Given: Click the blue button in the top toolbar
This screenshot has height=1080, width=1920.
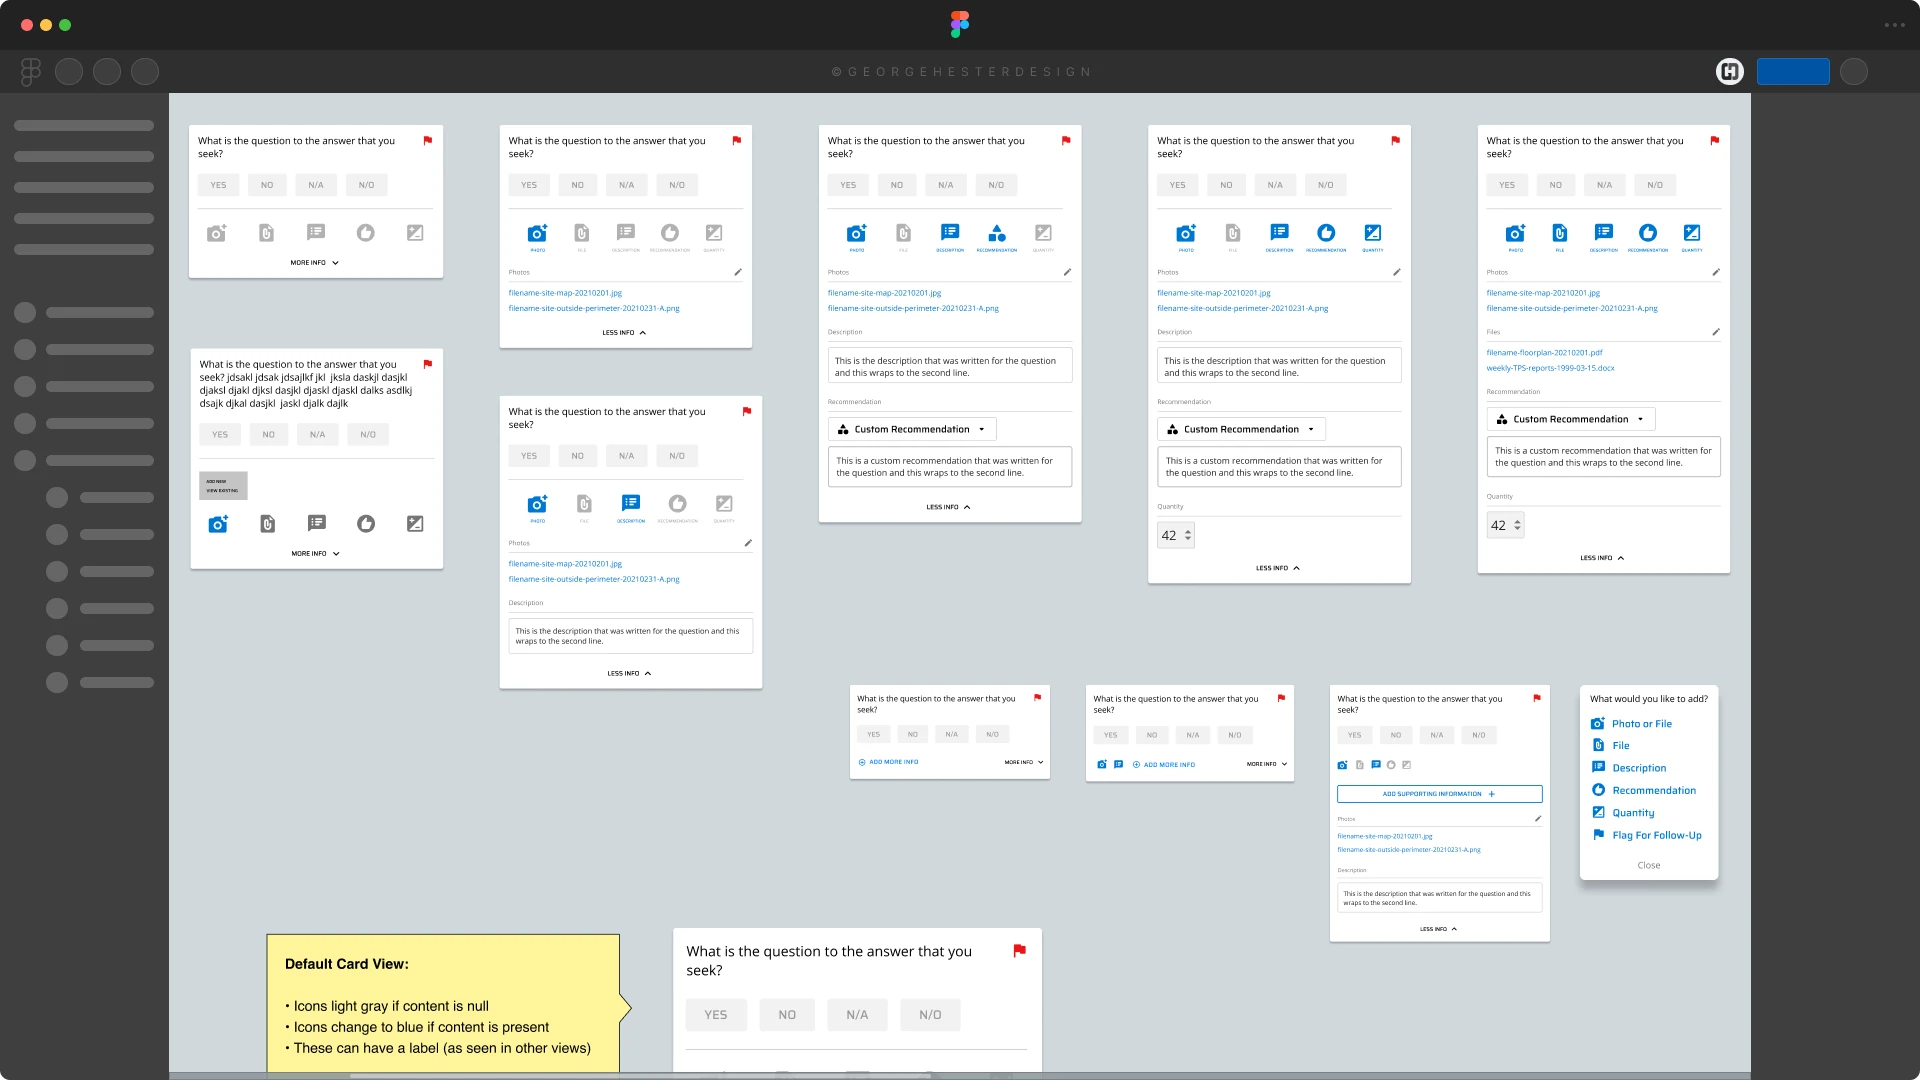Looking at the screenshot, I should 1793,71.
